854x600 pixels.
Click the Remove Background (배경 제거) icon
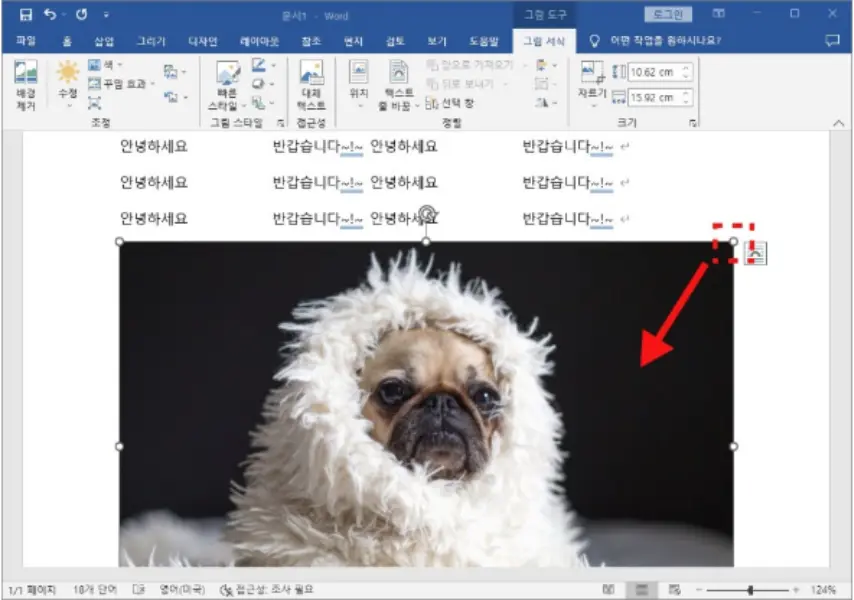click(x=26, y=84)
